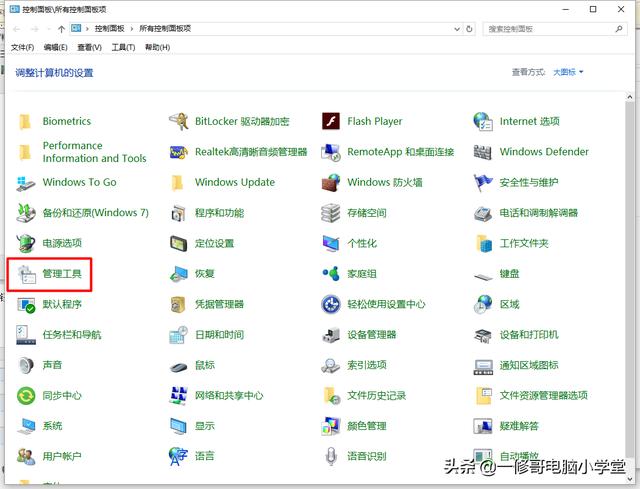
Task: Open 电源选项 icon
Action: click(x=26, y=243)
